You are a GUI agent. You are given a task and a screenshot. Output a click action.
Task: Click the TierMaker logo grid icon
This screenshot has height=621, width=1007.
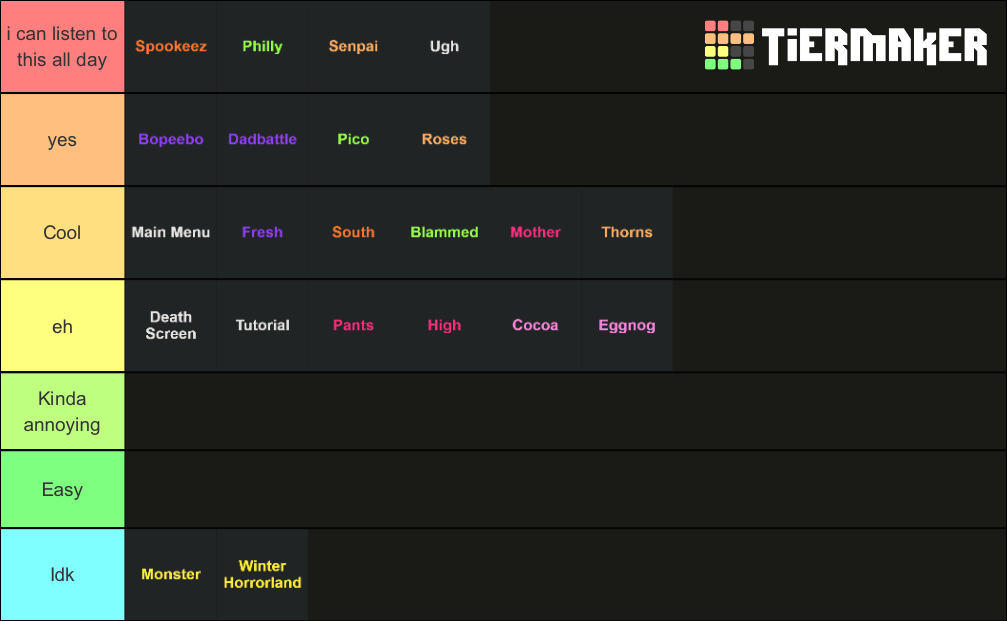pos(729,45)
